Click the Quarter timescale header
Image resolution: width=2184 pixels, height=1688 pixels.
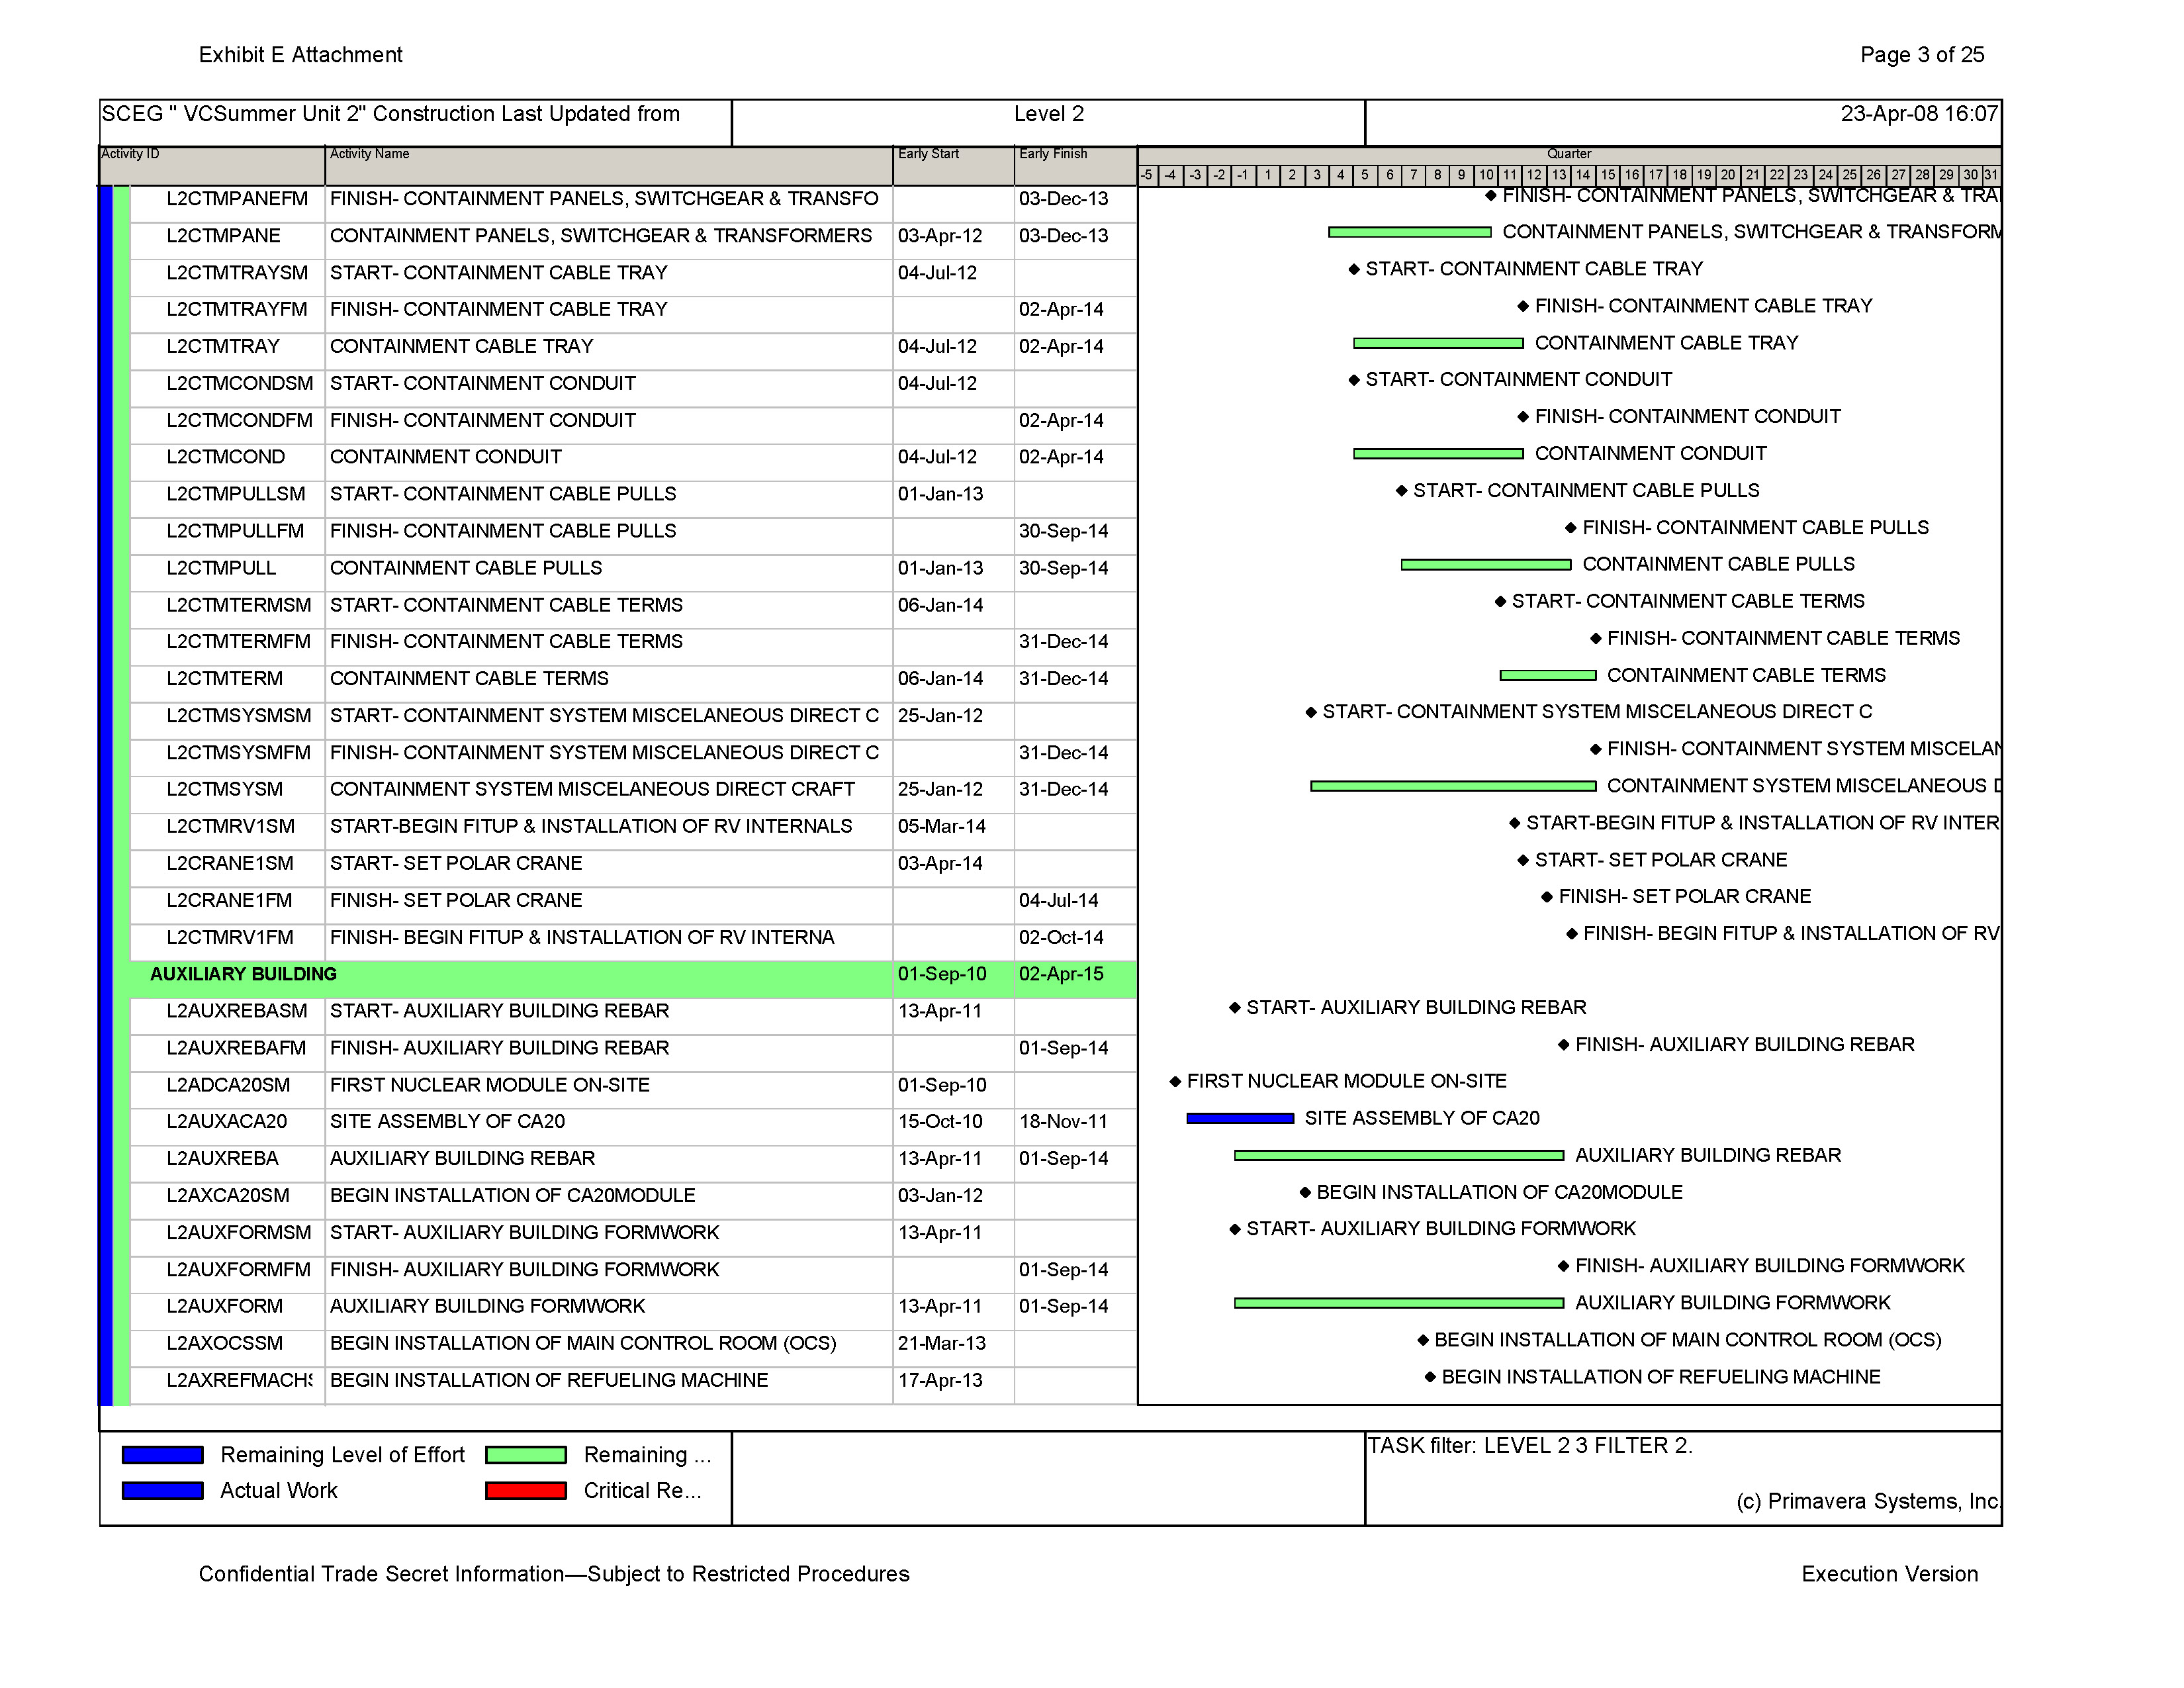click(1569, 154)
